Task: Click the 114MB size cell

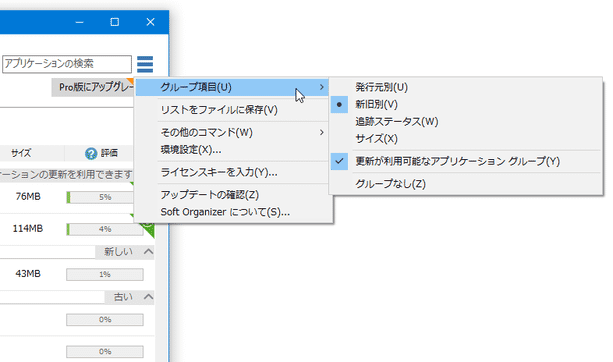Action: tap(27, 229)
